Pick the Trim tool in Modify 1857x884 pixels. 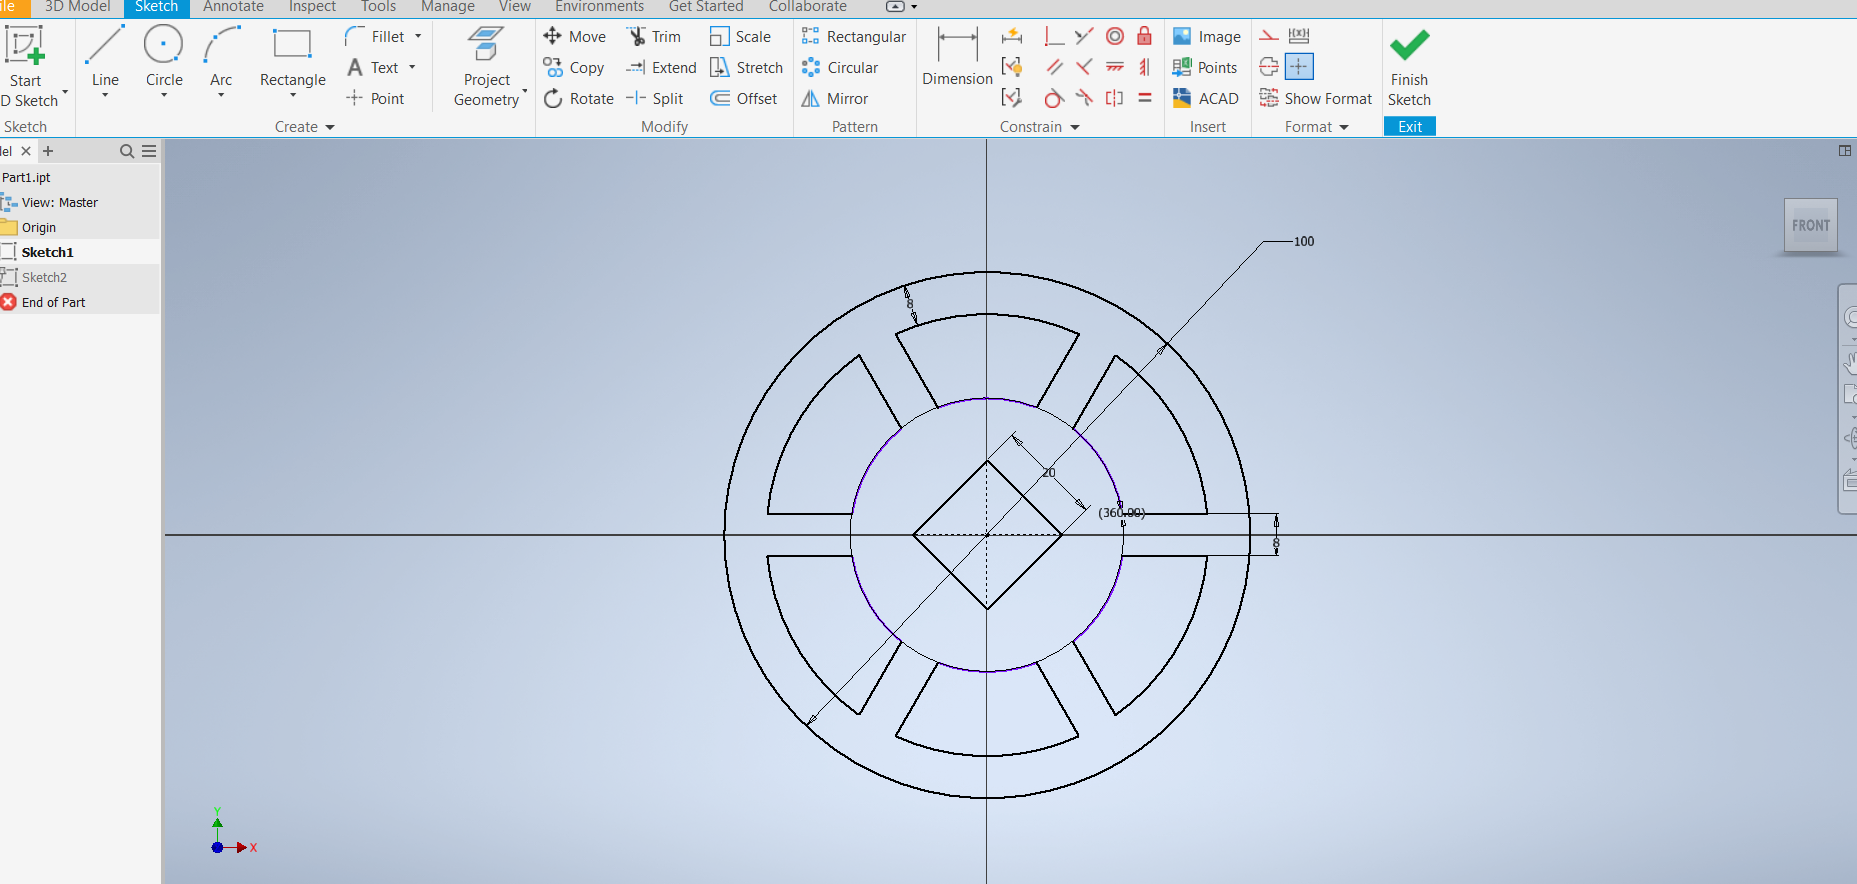[654, 37]
